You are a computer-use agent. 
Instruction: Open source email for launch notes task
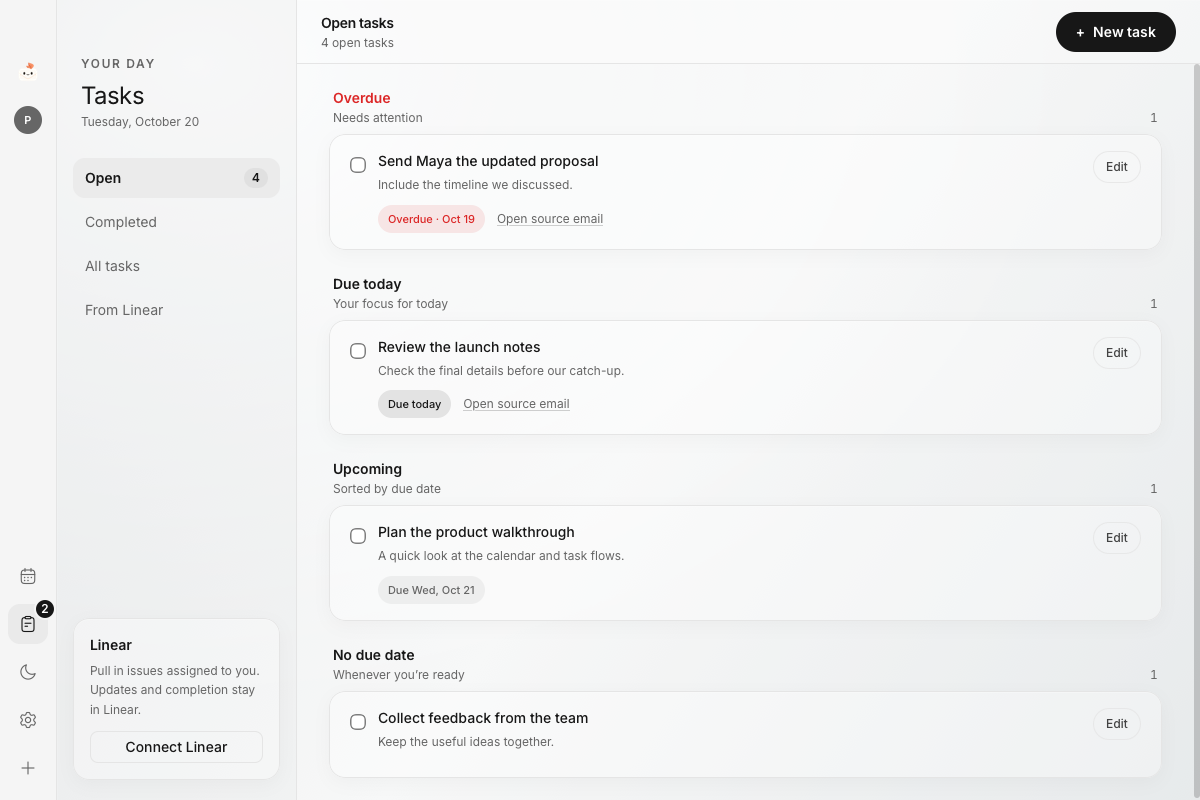click(x=516, y=404)
